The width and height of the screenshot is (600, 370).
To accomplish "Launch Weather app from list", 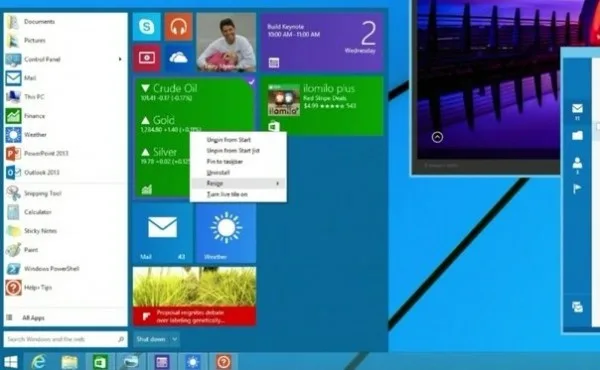I will click(65, 135).
